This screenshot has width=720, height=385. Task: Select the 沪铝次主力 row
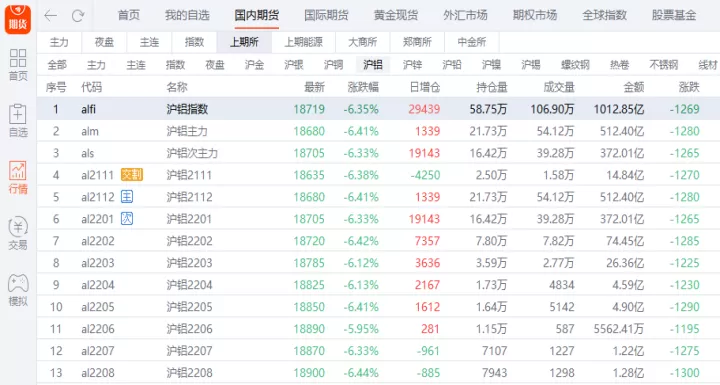(378, 153)
